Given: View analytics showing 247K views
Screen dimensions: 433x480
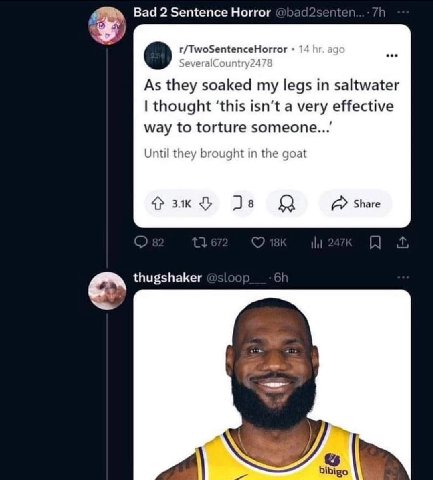Looking at the screenshot, I should pyautogui.click(x=316, y=242).
